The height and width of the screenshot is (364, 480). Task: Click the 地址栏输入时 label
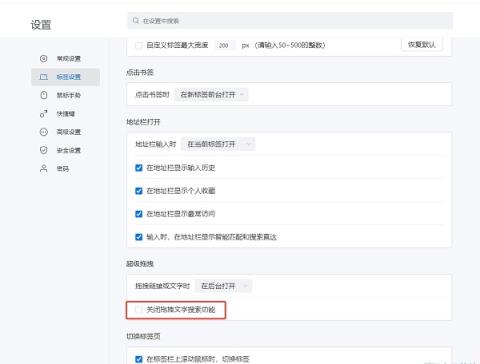156,144
